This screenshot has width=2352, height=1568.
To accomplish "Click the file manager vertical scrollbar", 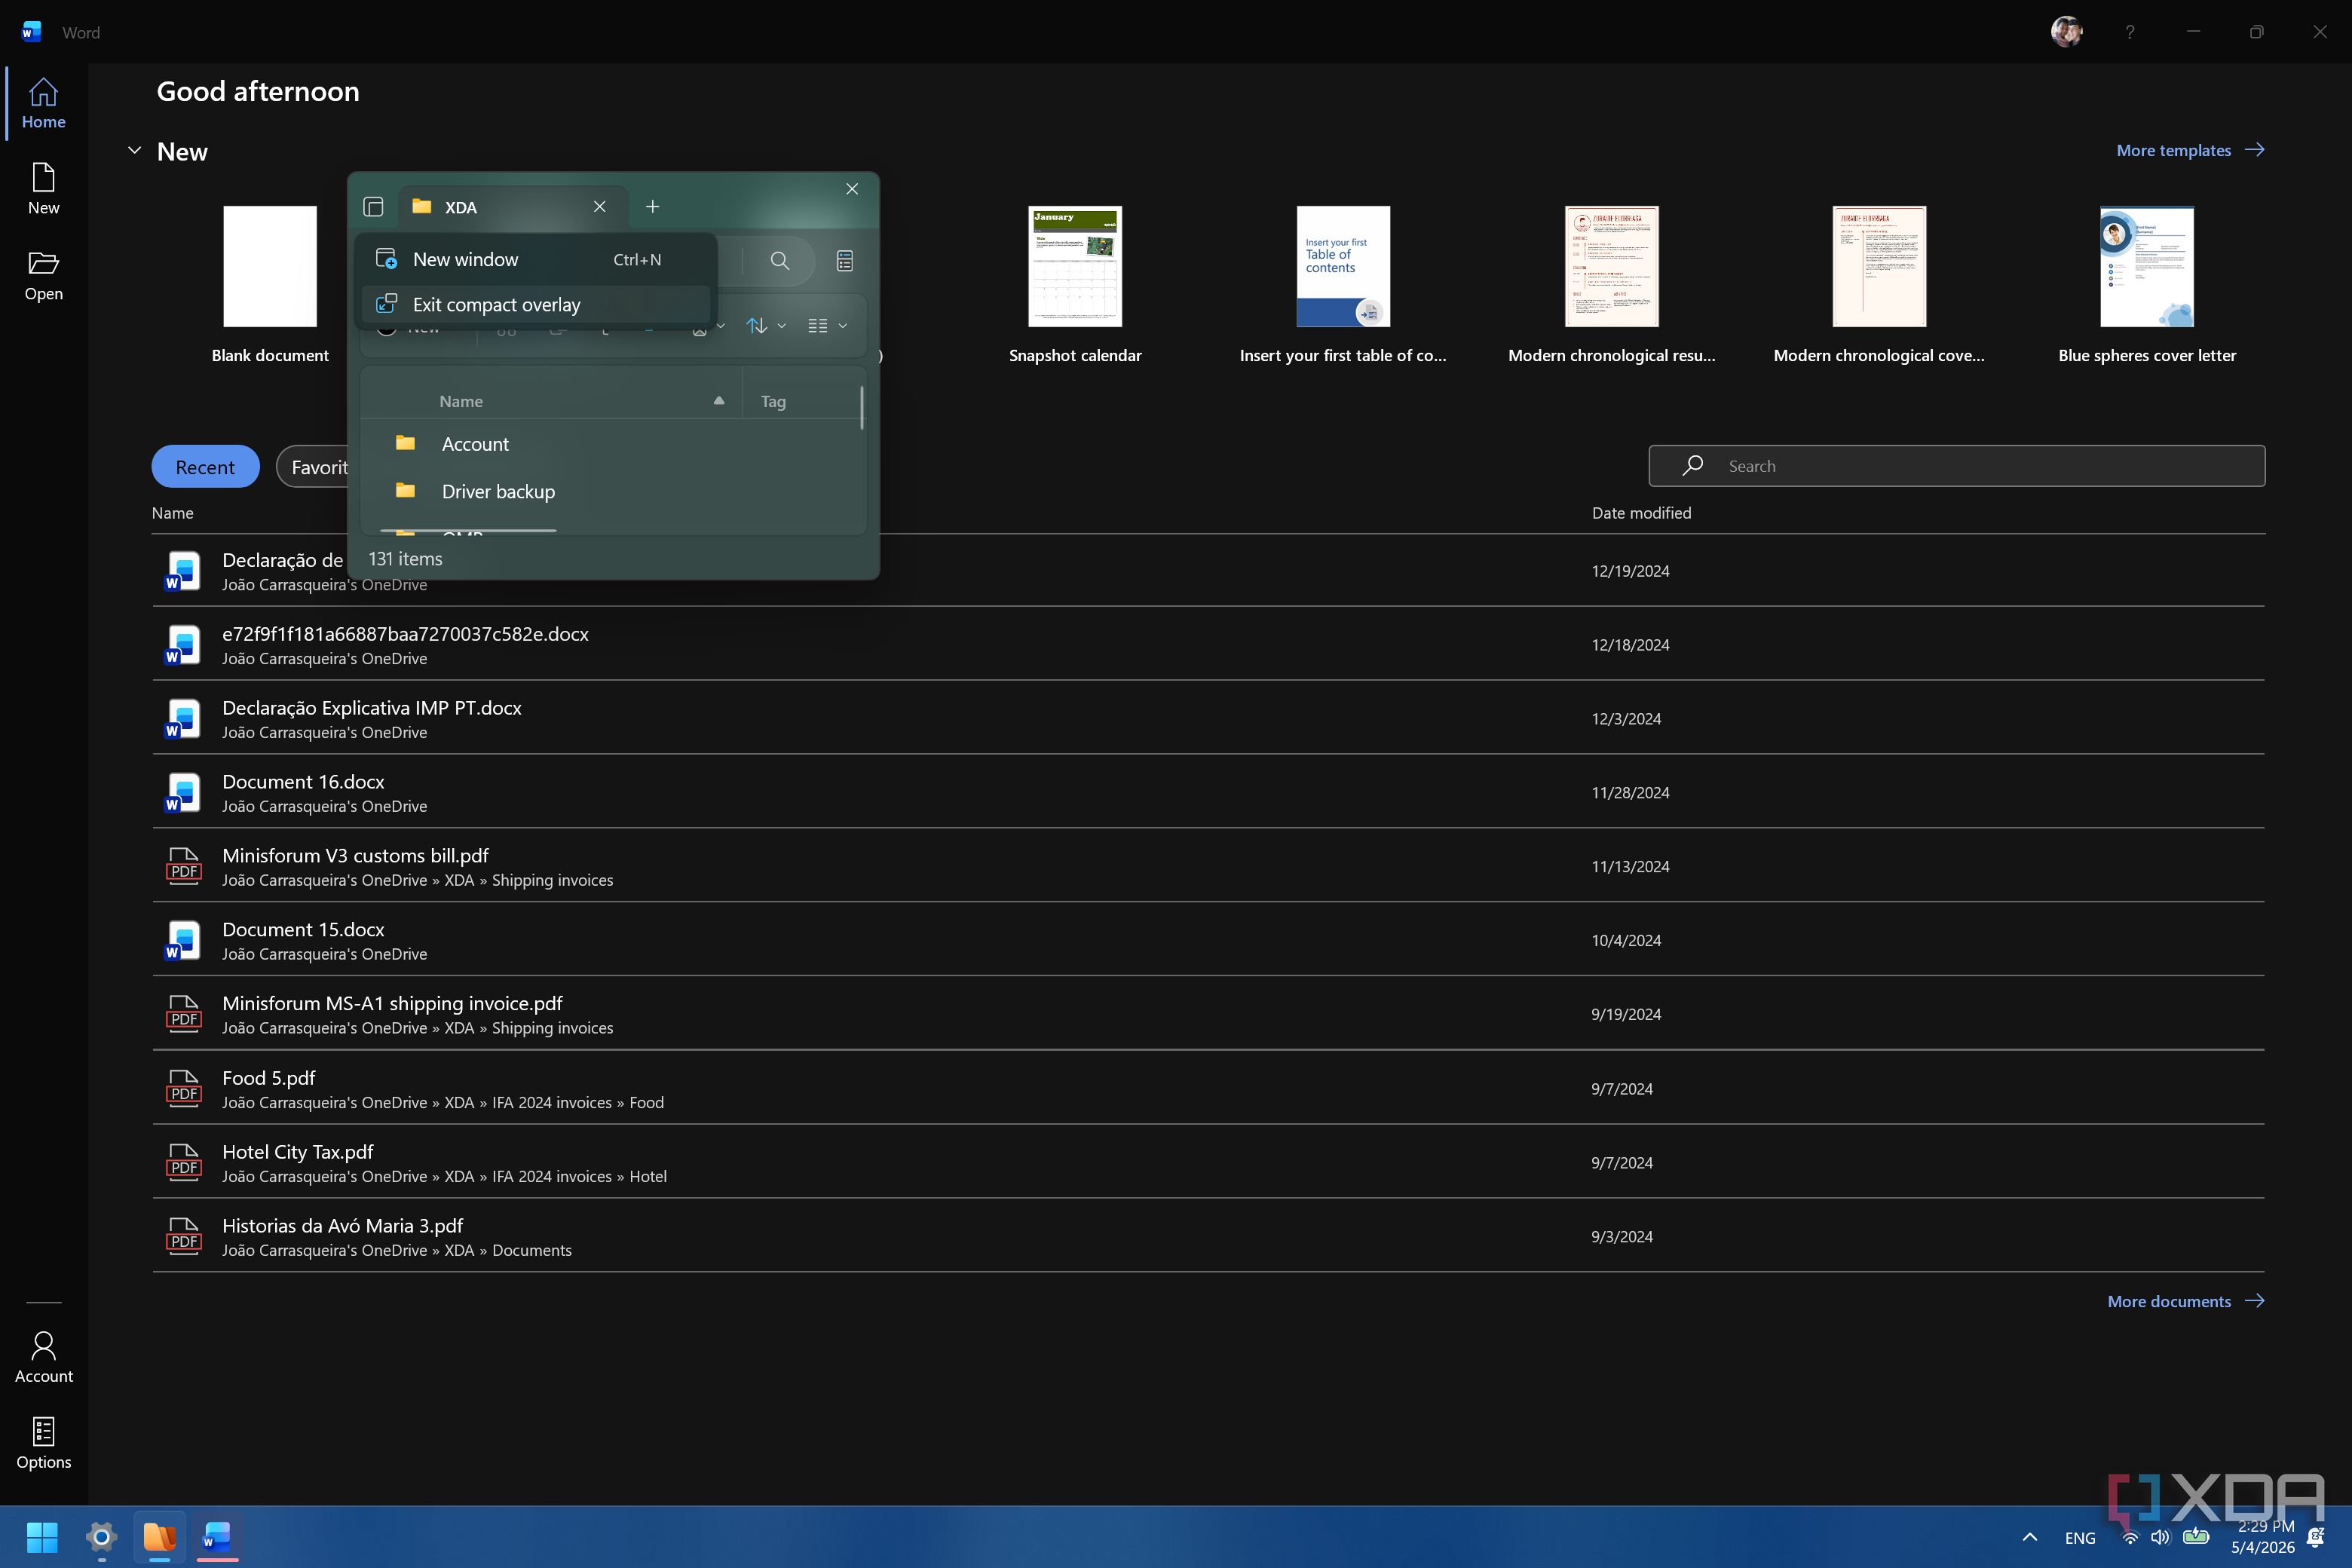I will coord(862,409).
